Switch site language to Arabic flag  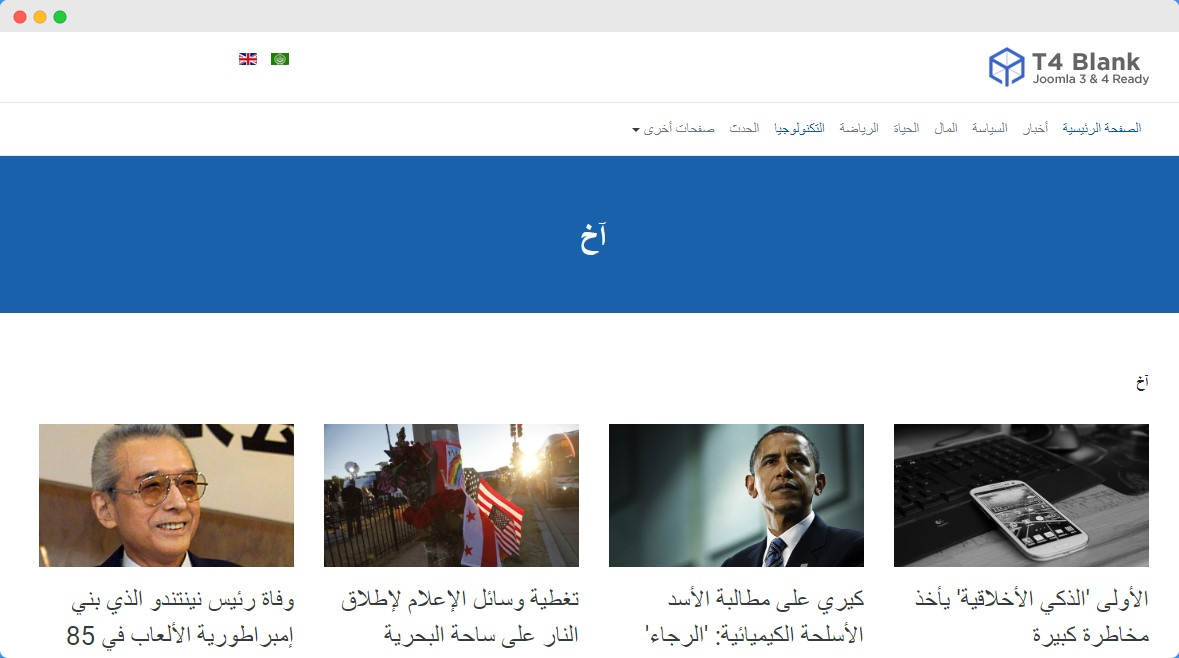point(280,59)
